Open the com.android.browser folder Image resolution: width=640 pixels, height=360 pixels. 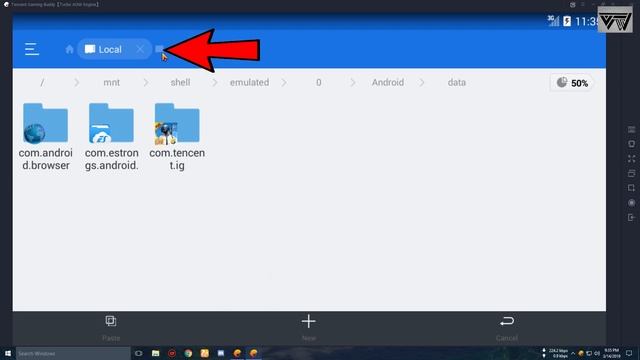45,137
